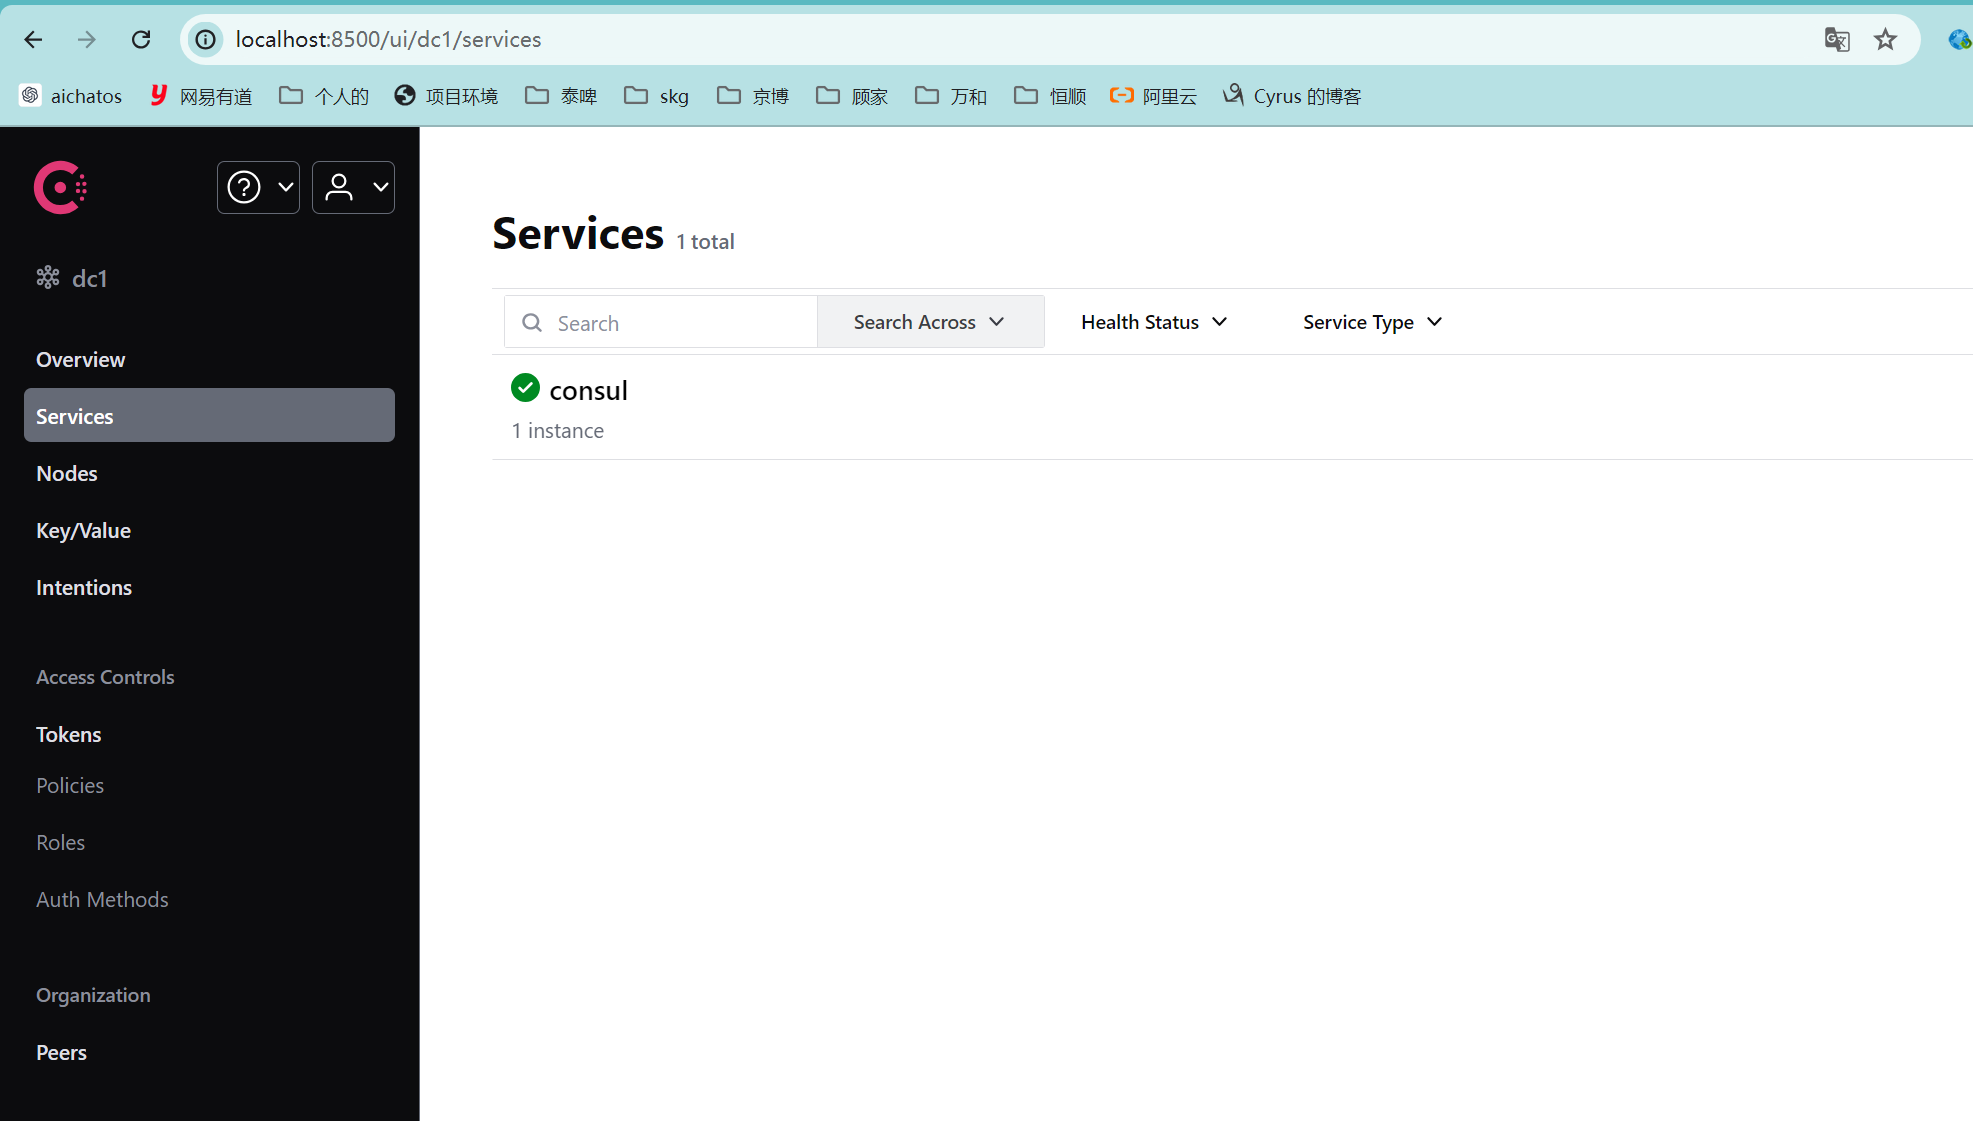Click the help question mark icon
1973x1121 pixels.
[244, 186]
